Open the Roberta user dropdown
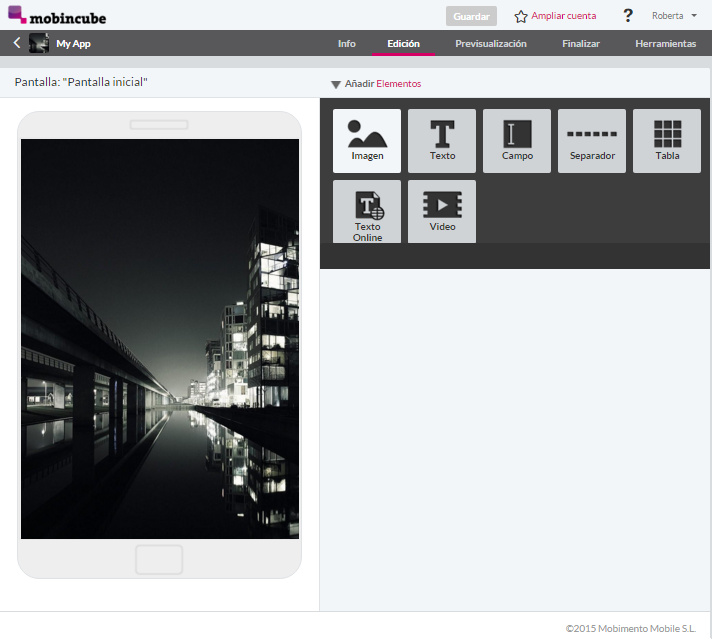712x639 pixels. point(674,16)
